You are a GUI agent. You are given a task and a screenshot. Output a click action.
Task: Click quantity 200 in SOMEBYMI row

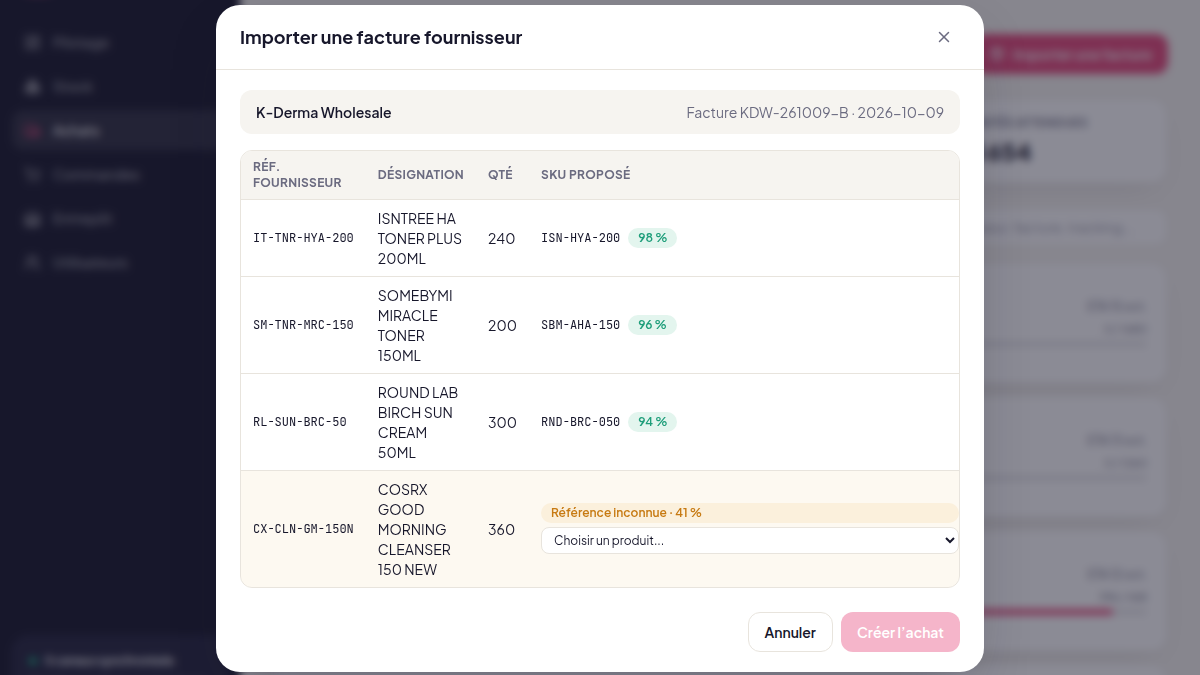coord(502,325)
